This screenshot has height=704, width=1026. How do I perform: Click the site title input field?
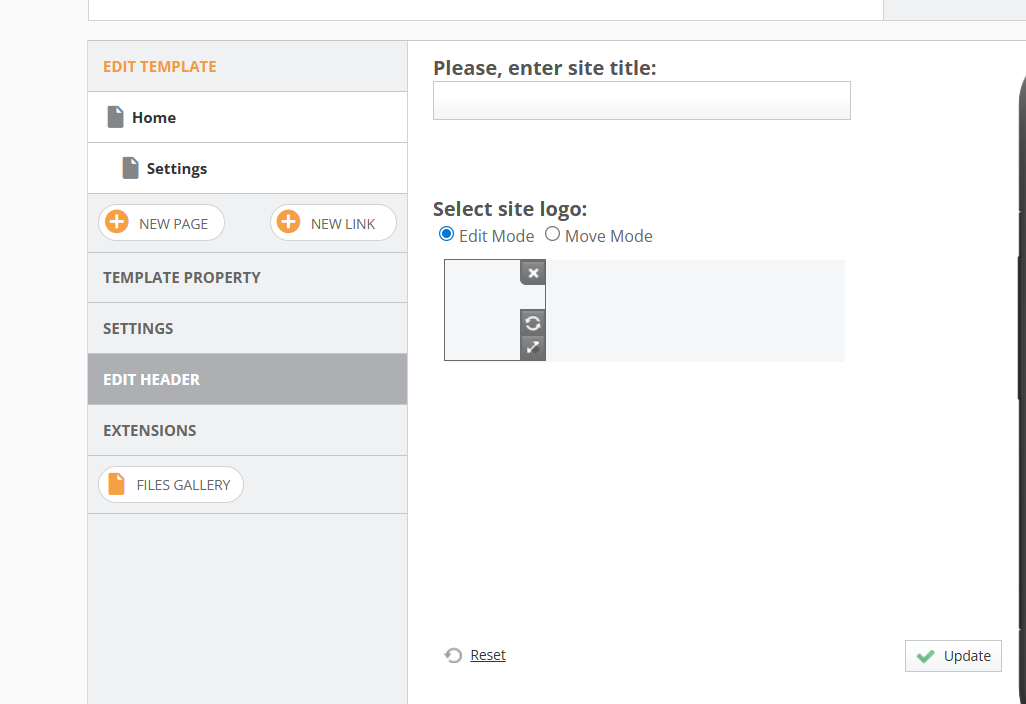point(642,101)
